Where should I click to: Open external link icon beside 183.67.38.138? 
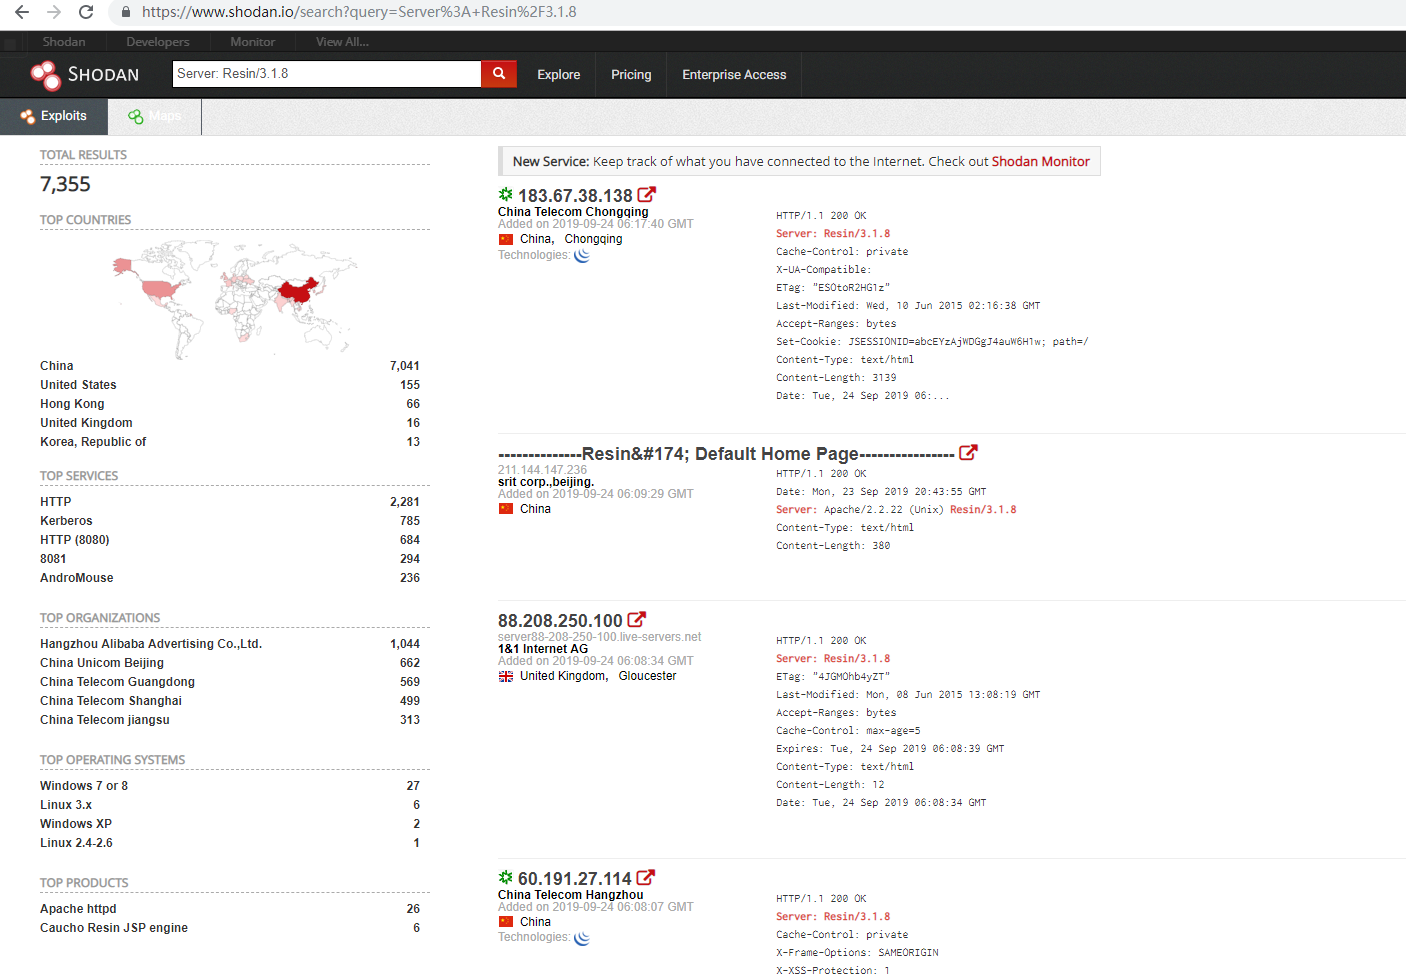647,195
